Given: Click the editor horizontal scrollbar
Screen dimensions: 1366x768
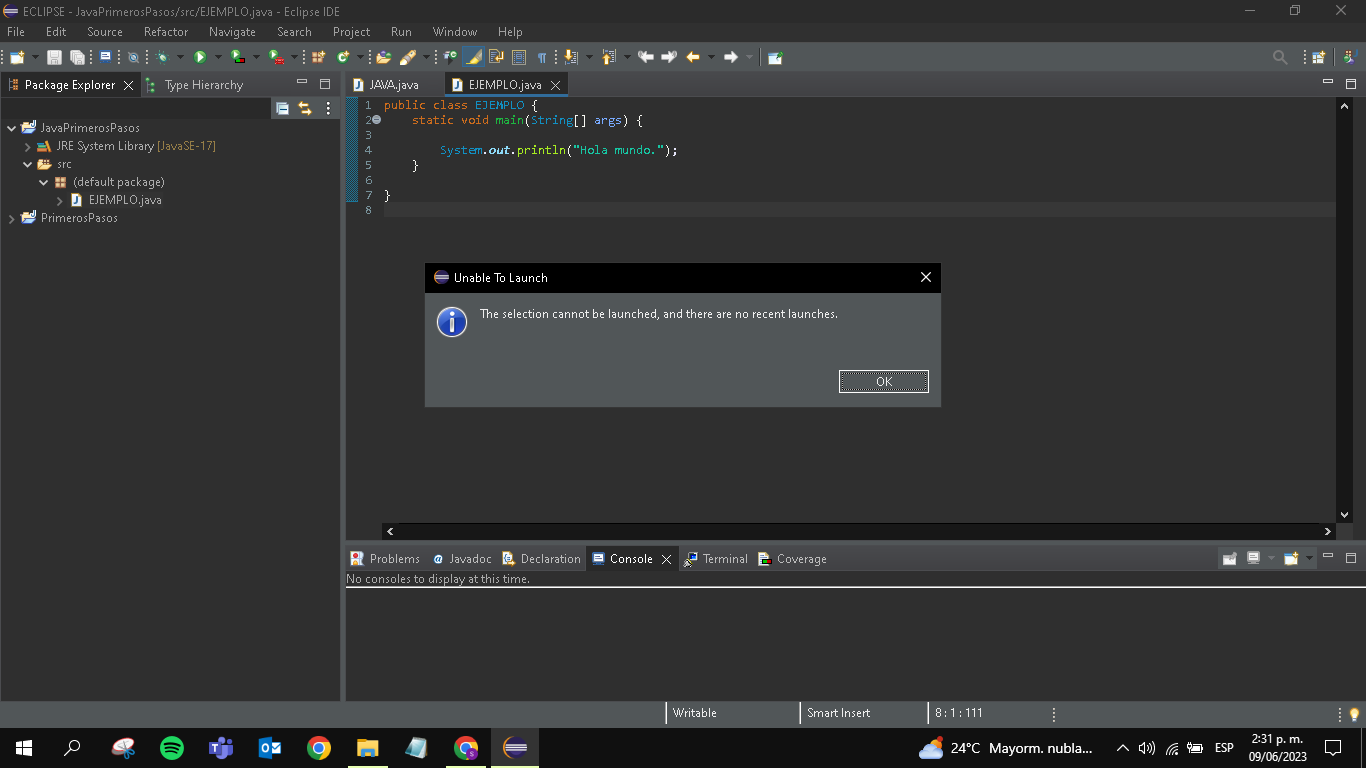Looking at the screenshot, I should (x=859, y=531).
